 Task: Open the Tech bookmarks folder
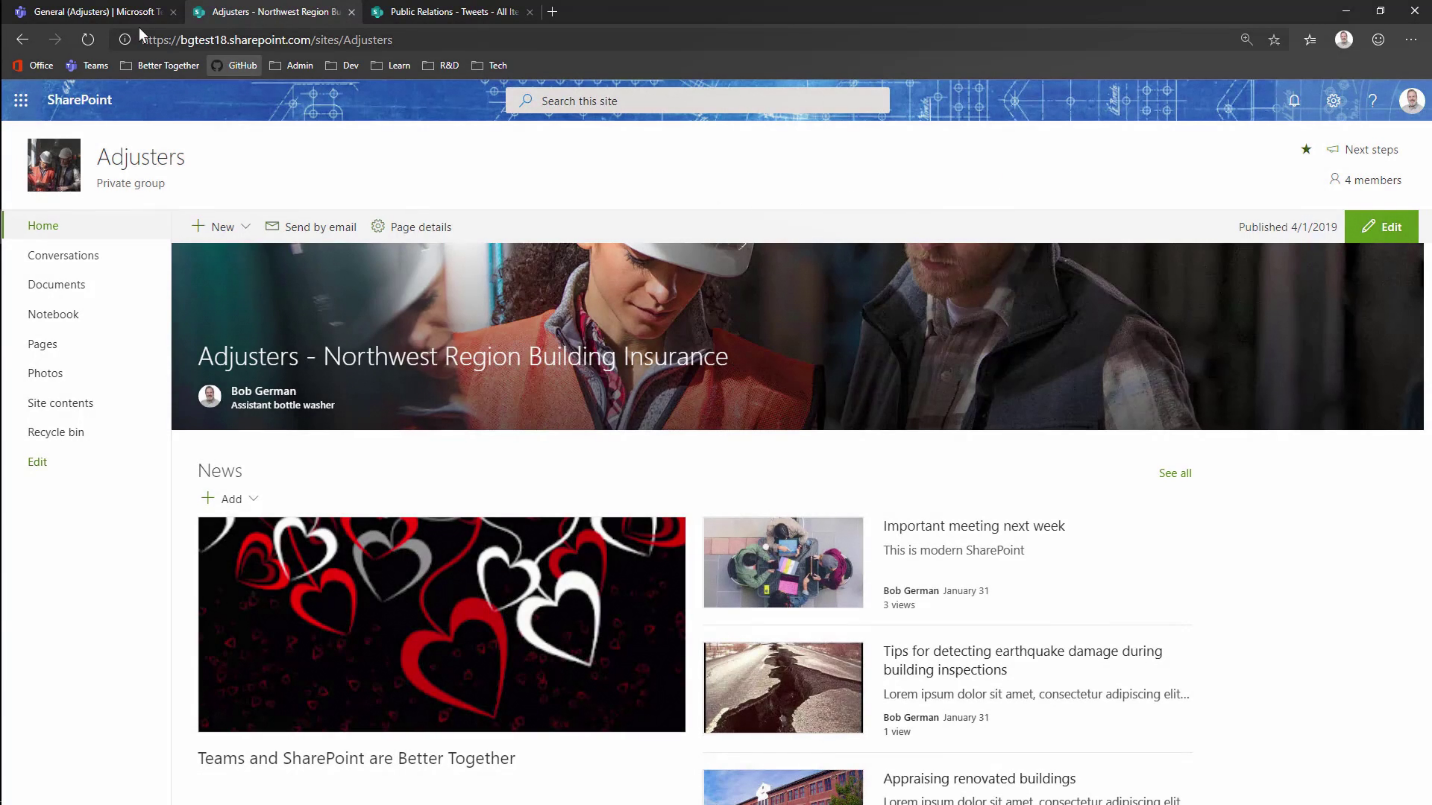pyautogui.click(x=489, y=65)
